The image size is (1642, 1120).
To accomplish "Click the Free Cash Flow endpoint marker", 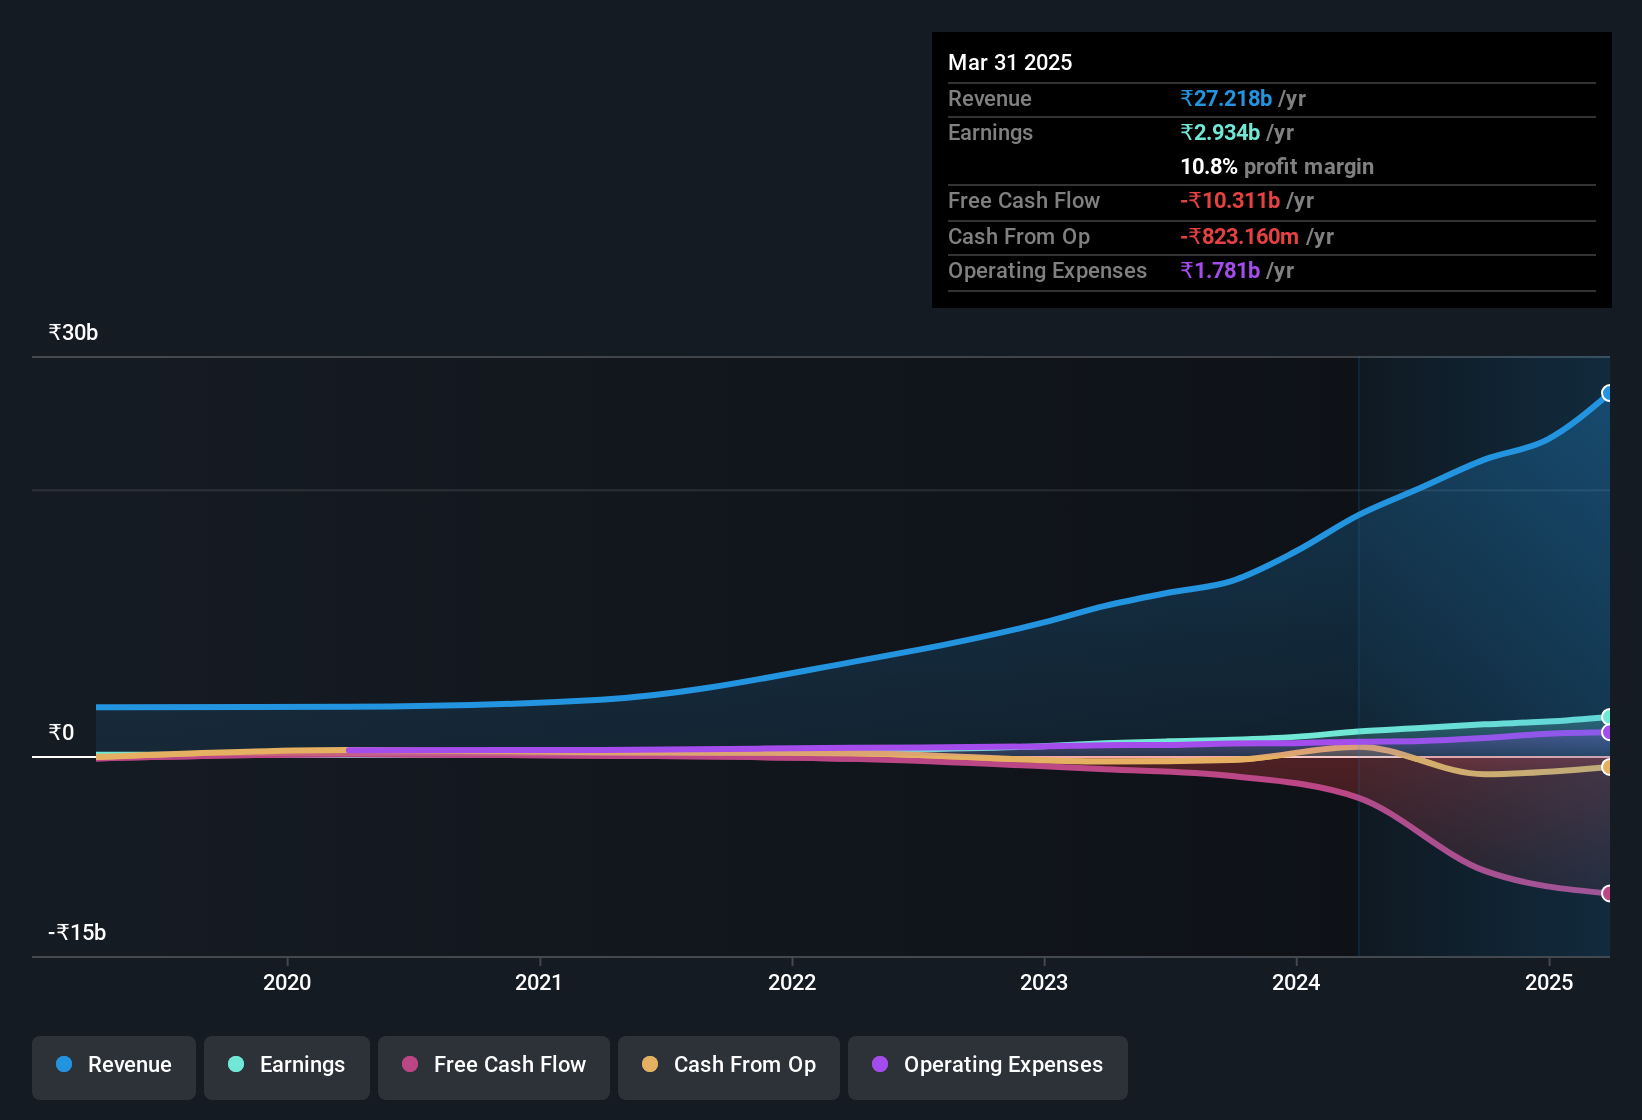I will (1607, 893).
